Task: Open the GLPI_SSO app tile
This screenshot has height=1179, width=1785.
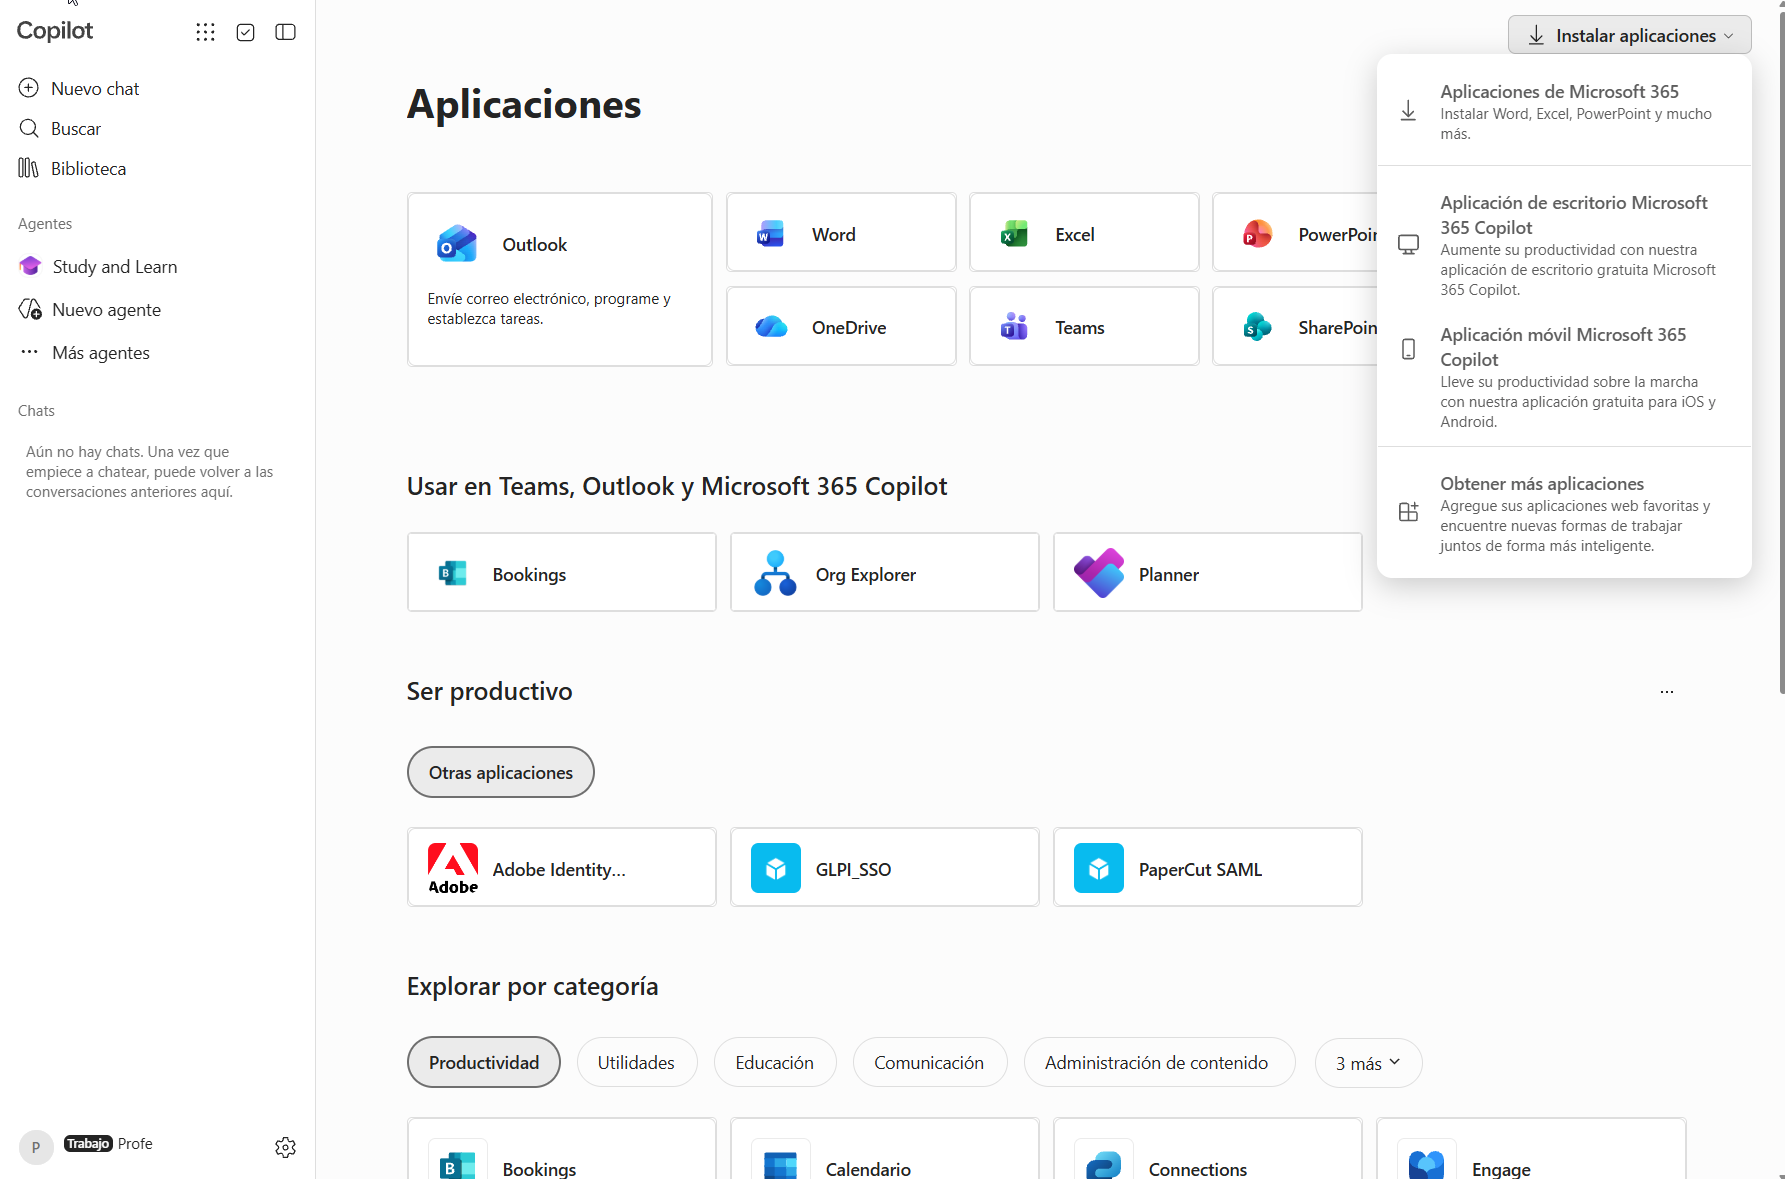Action: (x=885, y=867)
